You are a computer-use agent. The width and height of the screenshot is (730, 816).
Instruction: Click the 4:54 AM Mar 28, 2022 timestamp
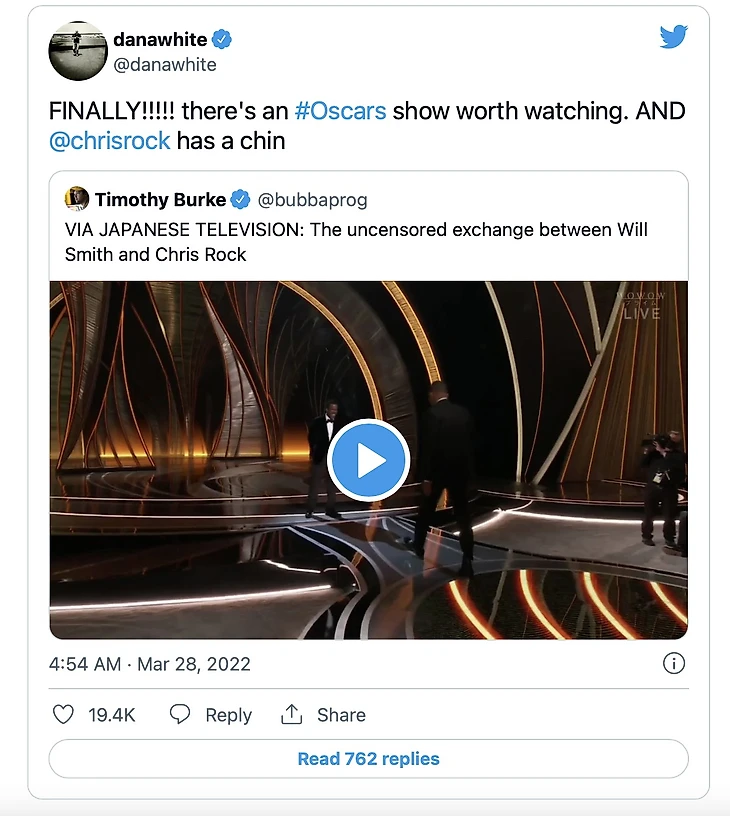click(x=150, y=664)
